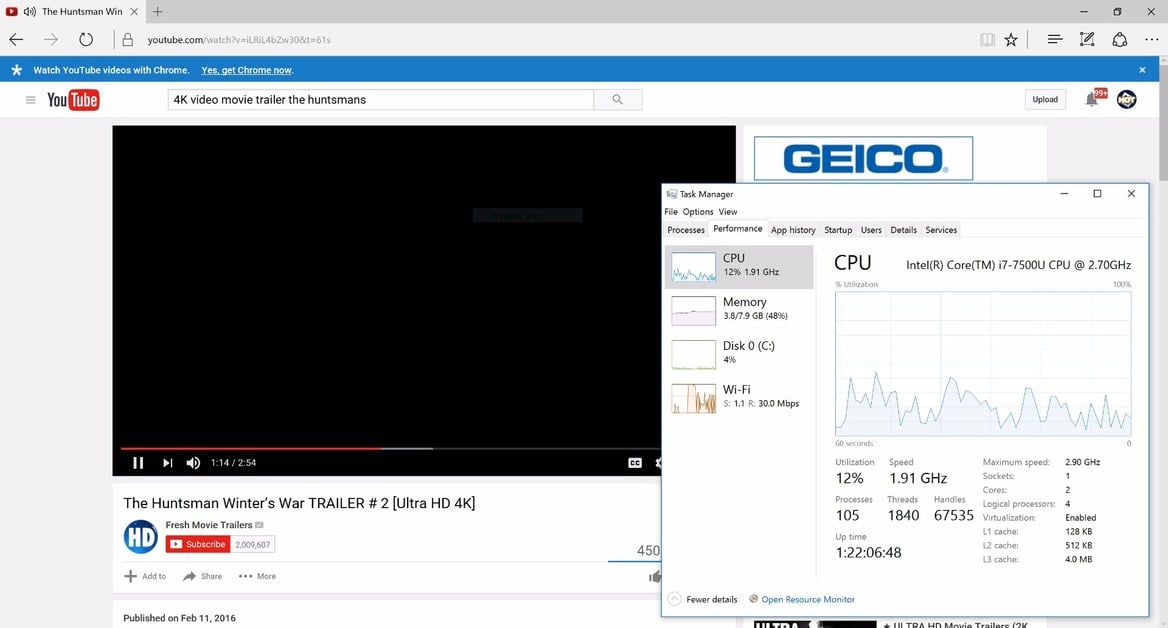Click the video title text
This screenshot has width=1168, height=628.
(x=299, y=503)
